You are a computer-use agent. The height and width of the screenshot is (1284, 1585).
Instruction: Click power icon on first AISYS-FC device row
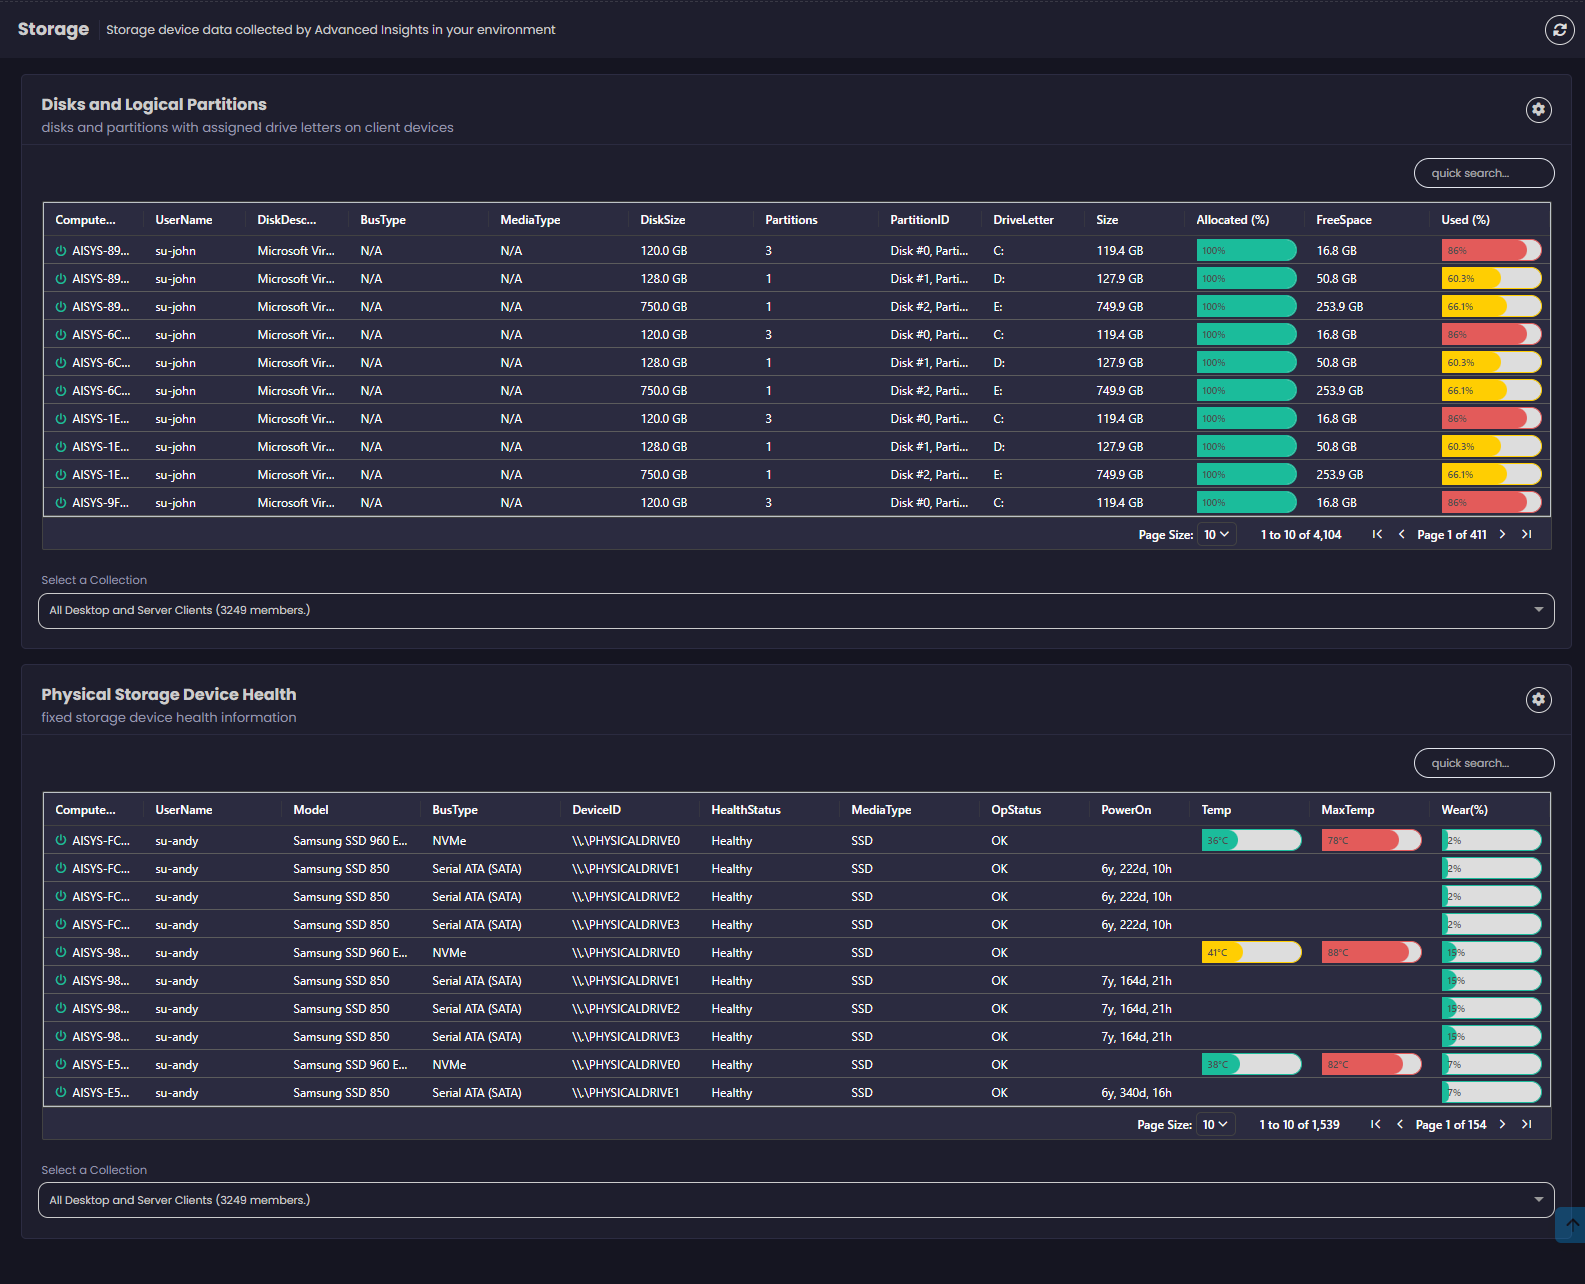pyautogui.click(x=61, y=841)
